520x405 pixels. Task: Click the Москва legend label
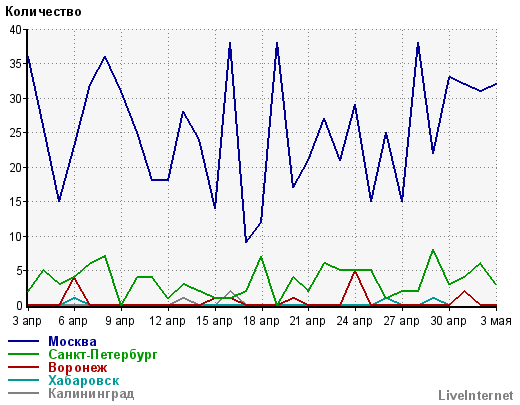point(72,341)
